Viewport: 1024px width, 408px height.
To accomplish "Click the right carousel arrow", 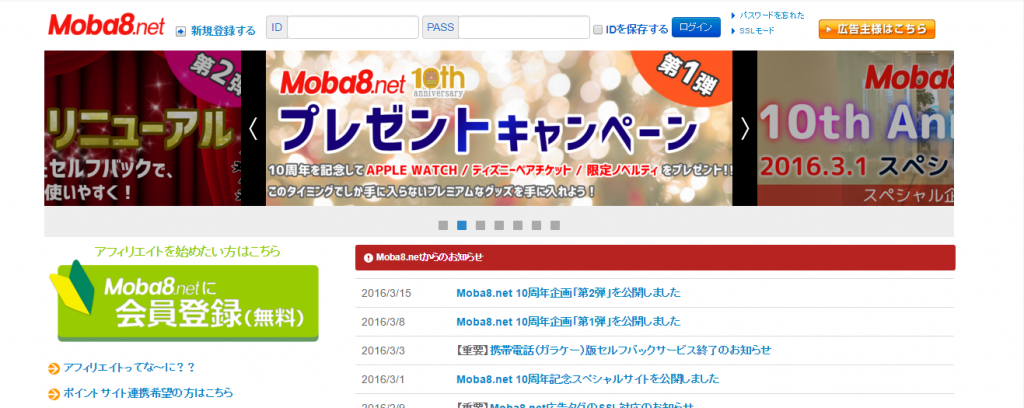I will pos(745,129).
